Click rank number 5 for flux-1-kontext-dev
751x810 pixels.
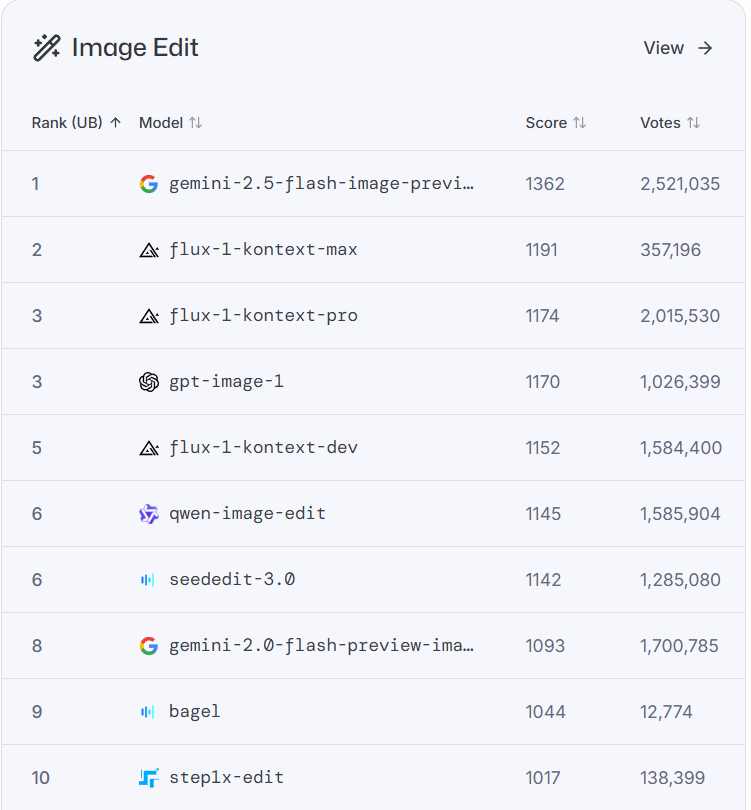pos(37,448)
